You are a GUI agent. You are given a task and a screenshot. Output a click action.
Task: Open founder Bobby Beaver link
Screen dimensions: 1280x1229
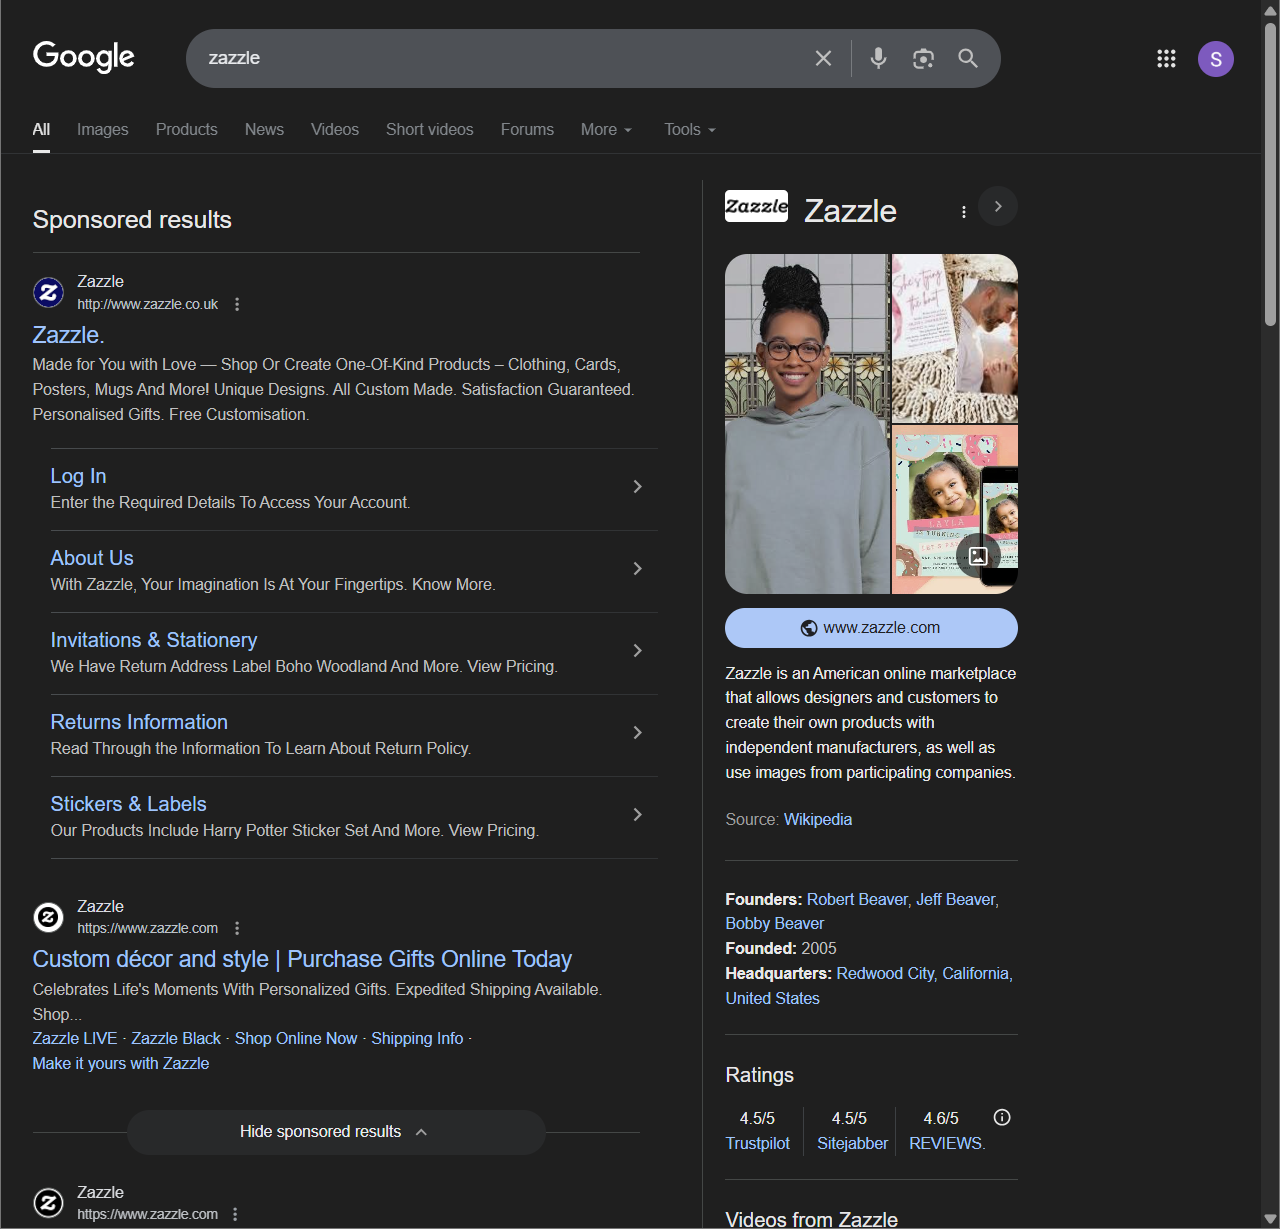[775, 923]
